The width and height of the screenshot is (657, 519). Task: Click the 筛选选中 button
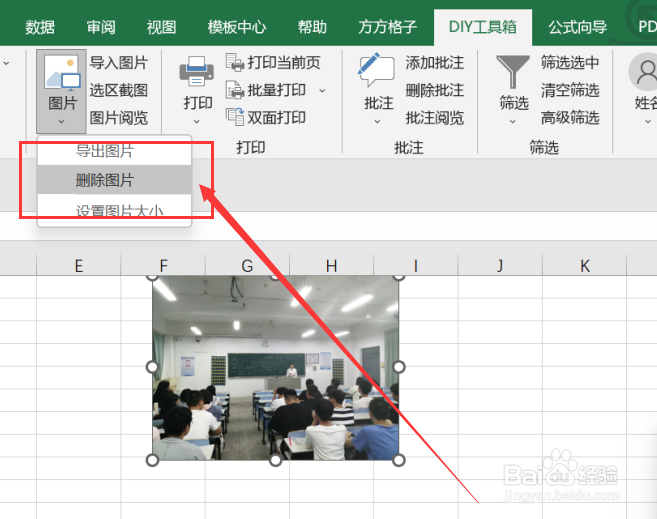[570, 63]
